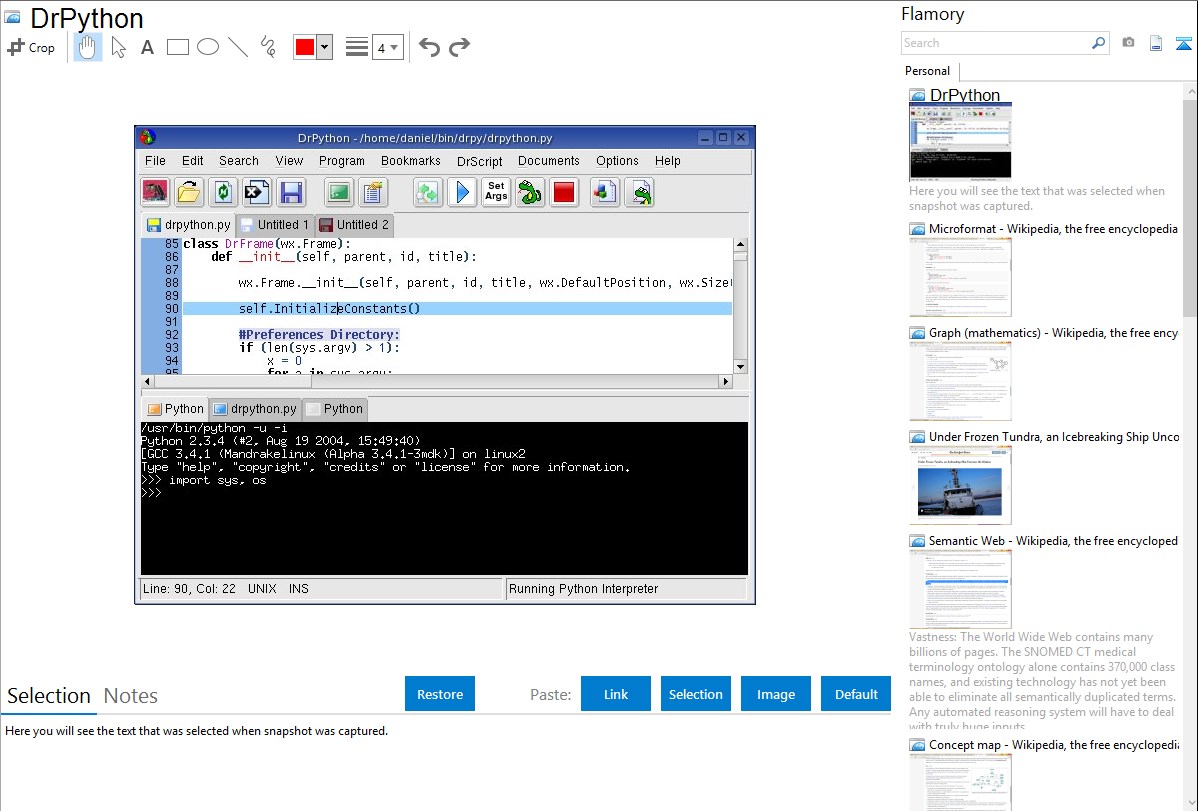
Task: Select the Untitled 2 editor tab
Action: click(355, 225)
